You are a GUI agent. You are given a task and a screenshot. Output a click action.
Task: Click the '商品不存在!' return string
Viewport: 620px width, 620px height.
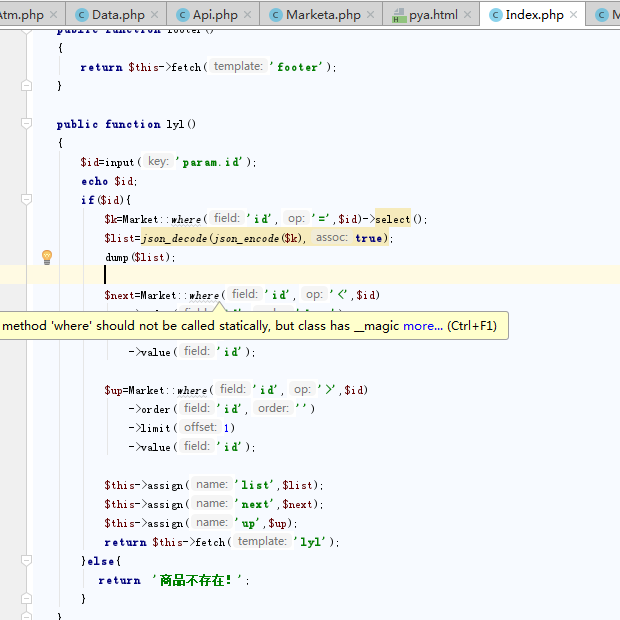197,580
